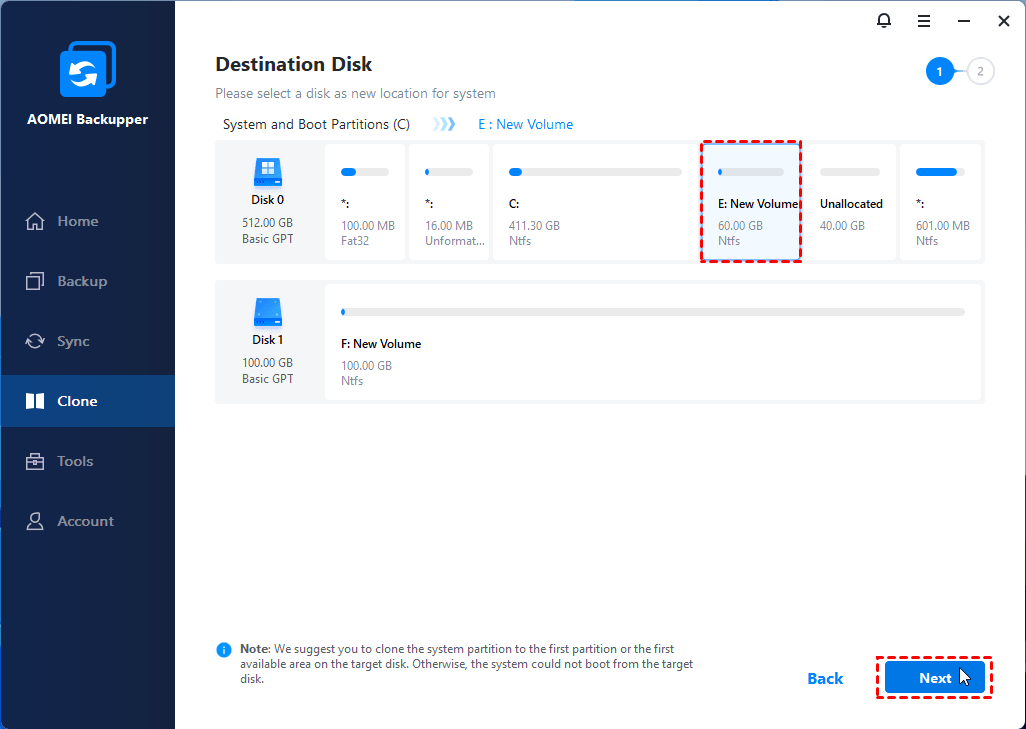This screenshot has height=729, width=1026.
Task: Click the Clone book icon
Action: [x=35, y=401]
